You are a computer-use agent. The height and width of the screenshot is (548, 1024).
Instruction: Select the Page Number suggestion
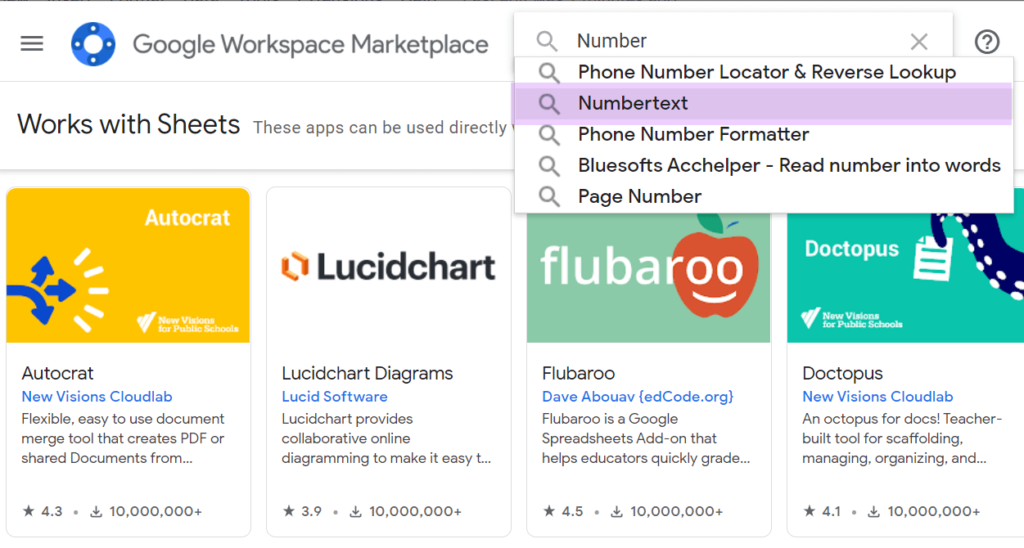(764, 197)
